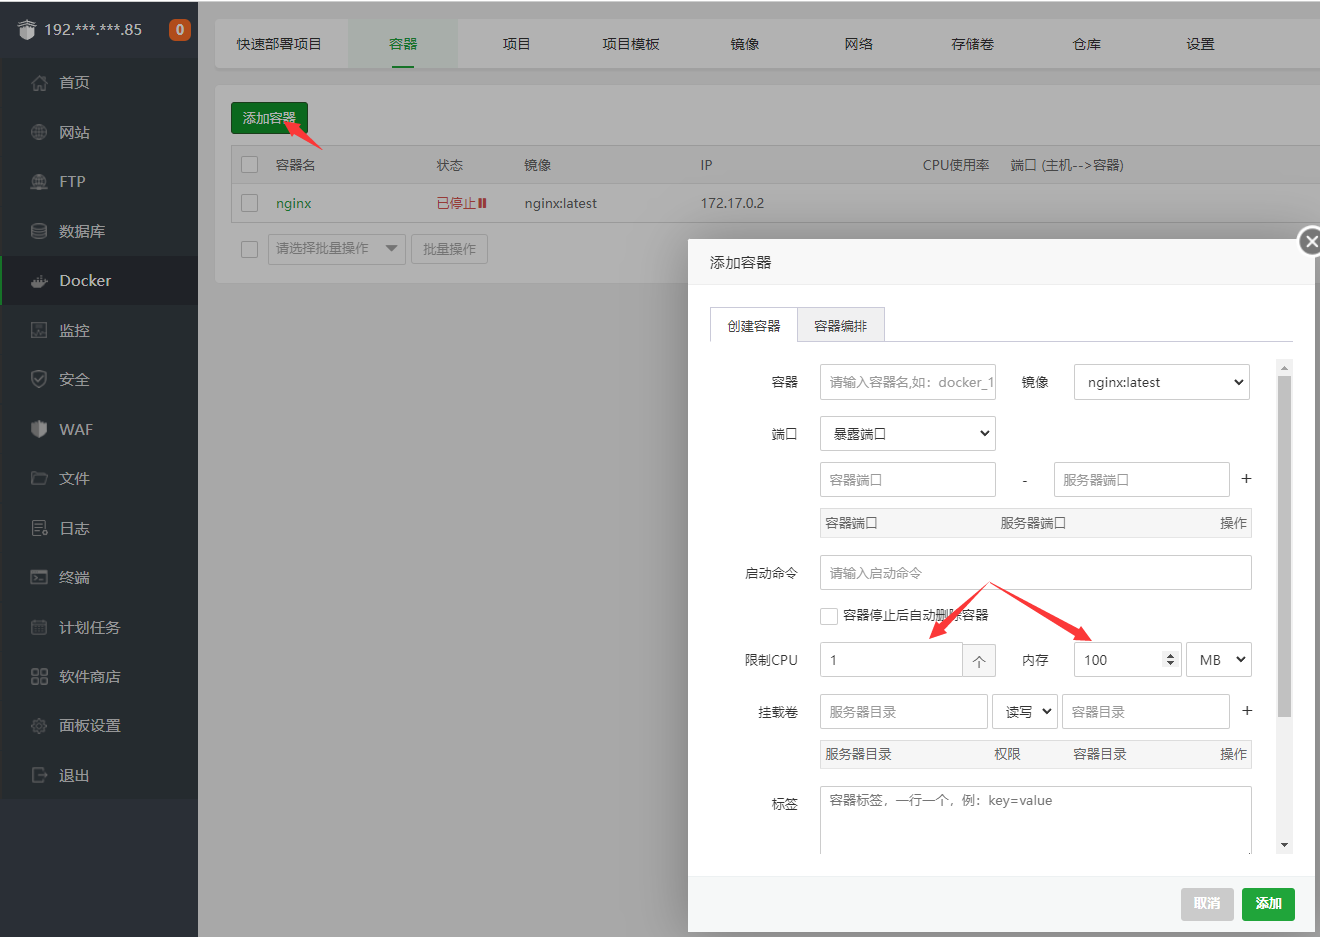This screenshot has width=1320, height=937.
Task: Click the 标签 container labels textarea
Action: pyautogui.click(x=1036, y=820)
